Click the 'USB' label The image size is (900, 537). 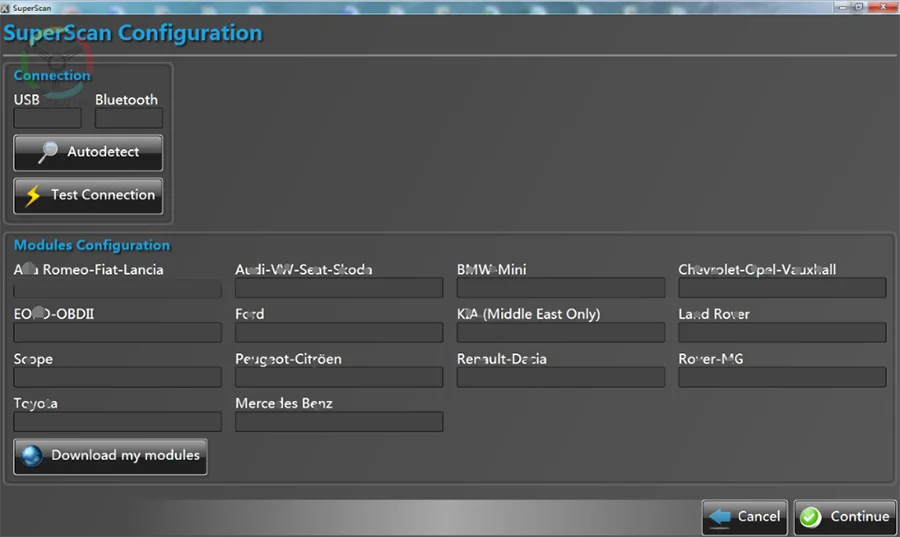26,100
